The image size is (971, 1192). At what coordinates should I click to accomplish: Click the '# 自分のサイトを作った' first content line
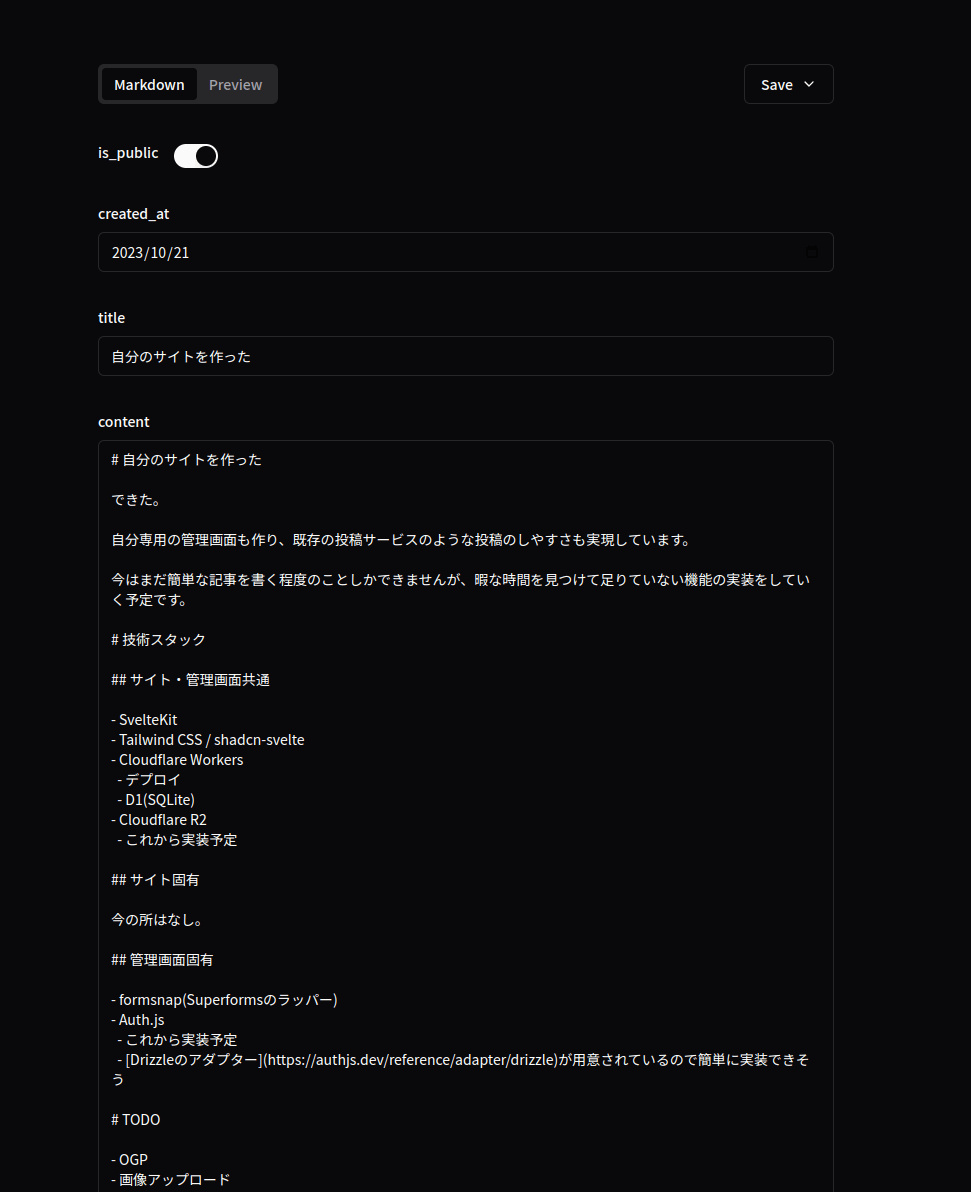(186, 460)
